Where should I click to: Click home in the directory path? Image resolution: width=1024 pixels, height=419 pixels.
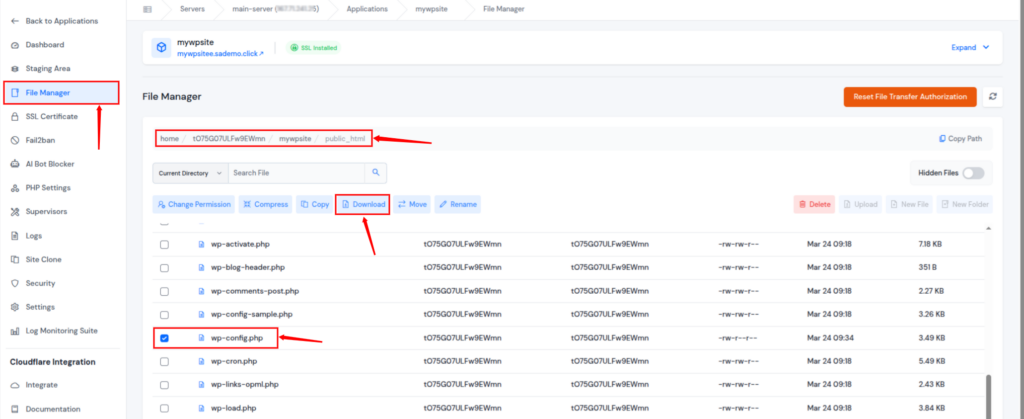coord(169,138)
